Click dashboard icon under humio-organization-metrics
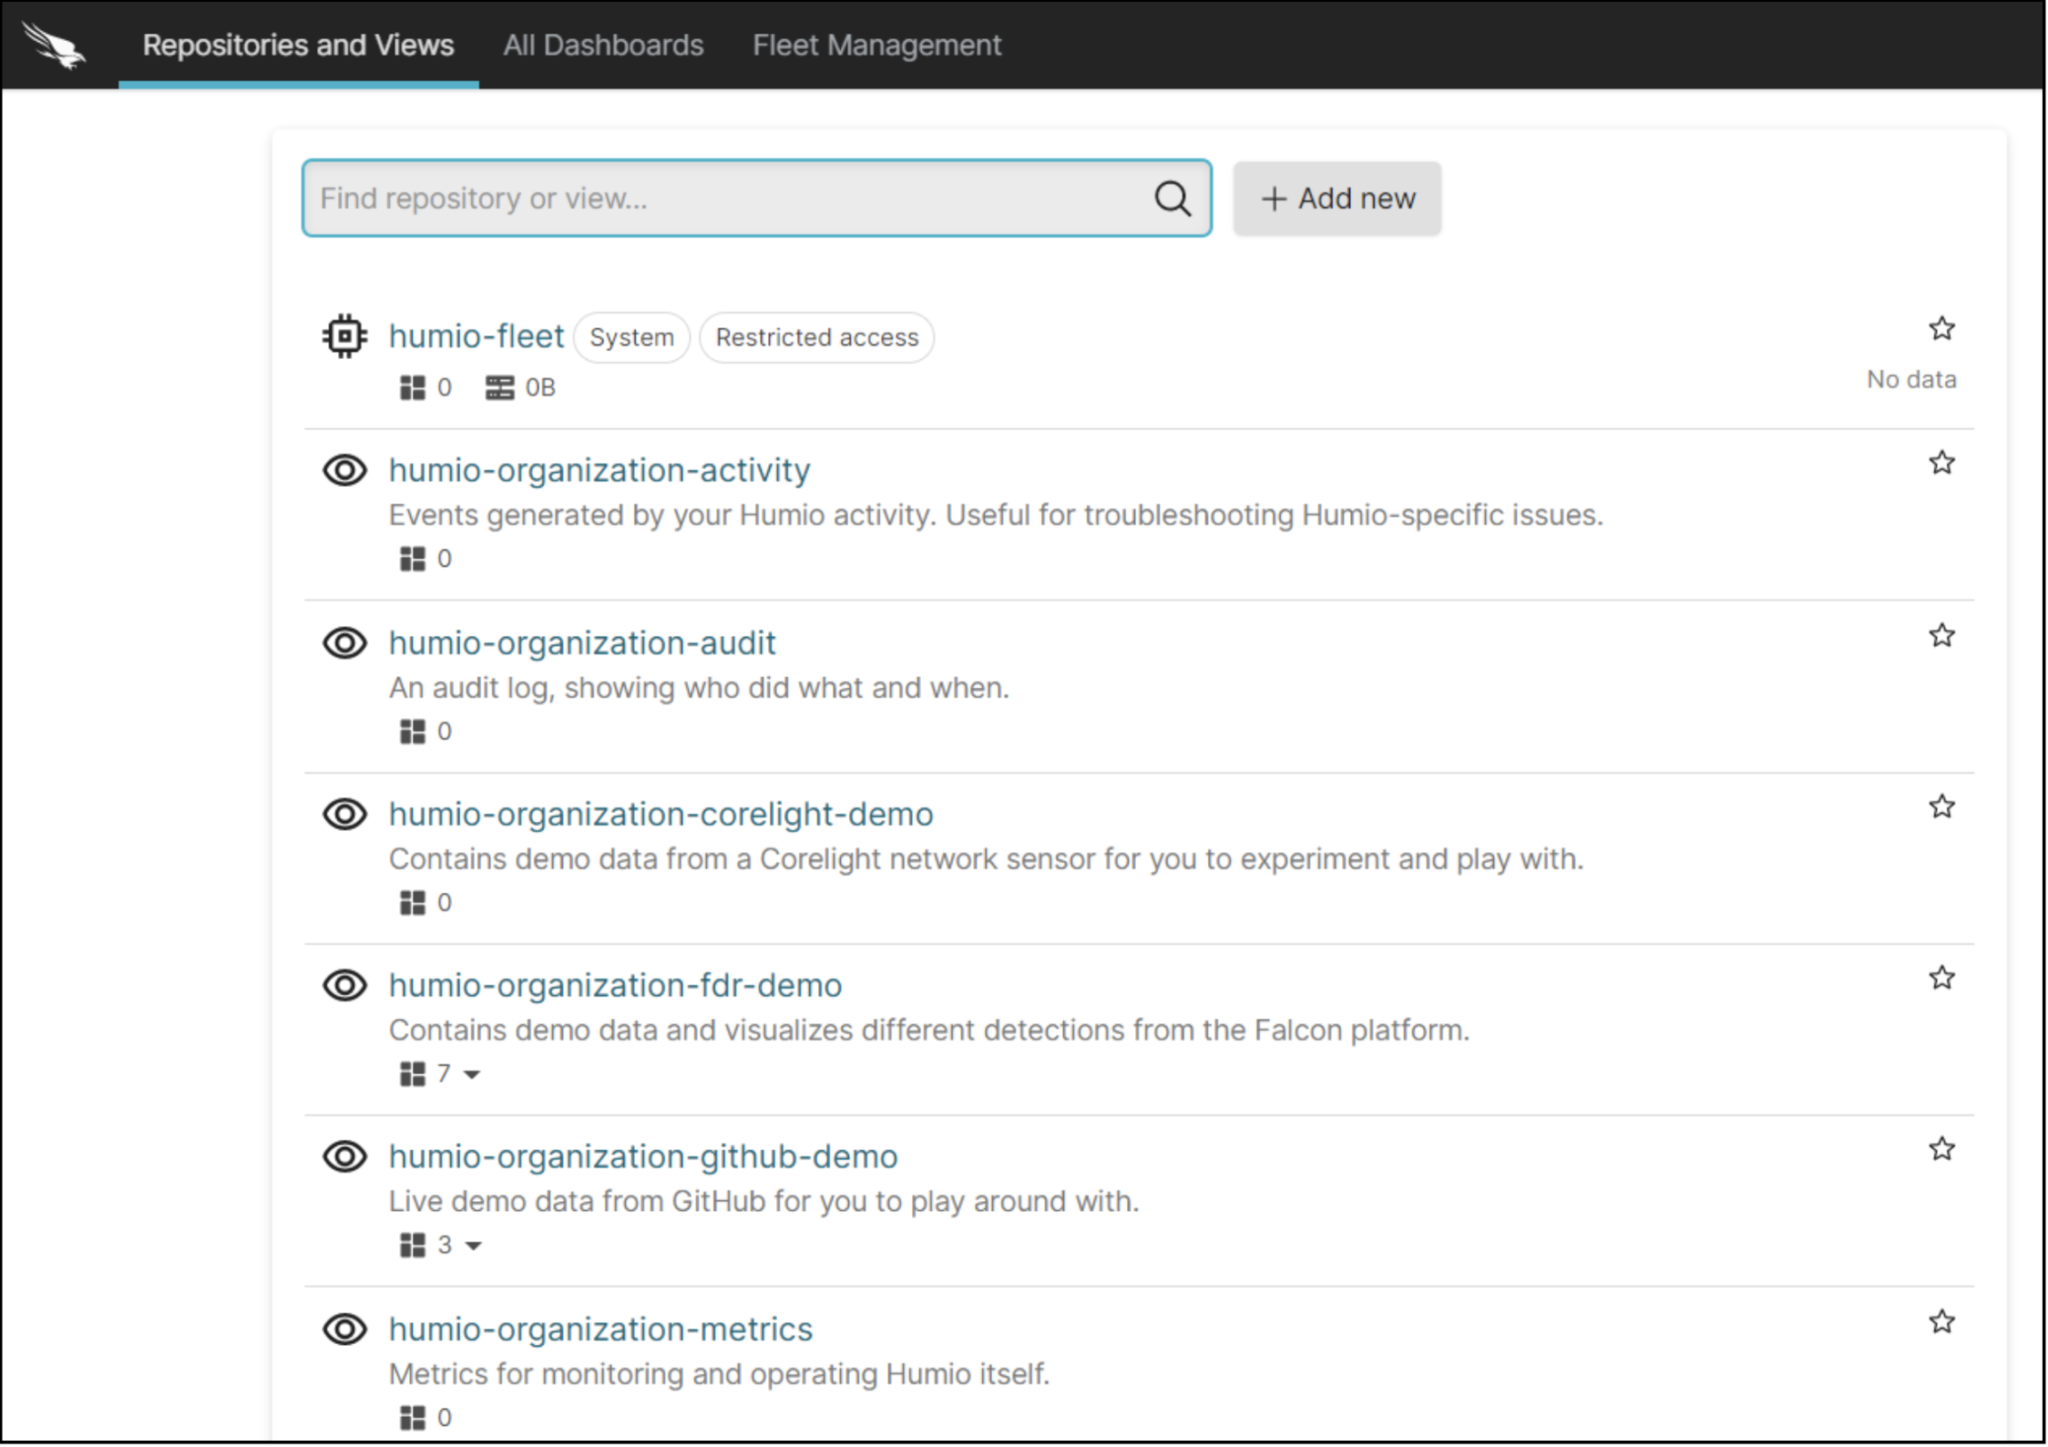 [x=413, y=1418]
